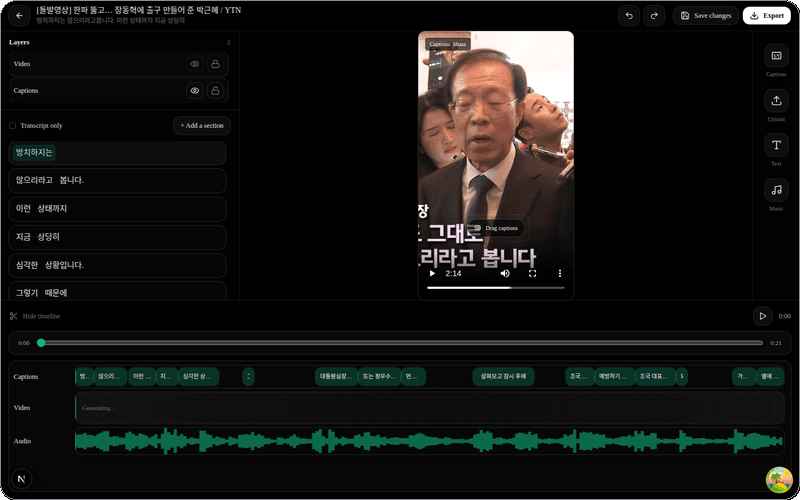Mute the preview volume
Viewport: 800px width, 500px height.
tap(505, 273)
